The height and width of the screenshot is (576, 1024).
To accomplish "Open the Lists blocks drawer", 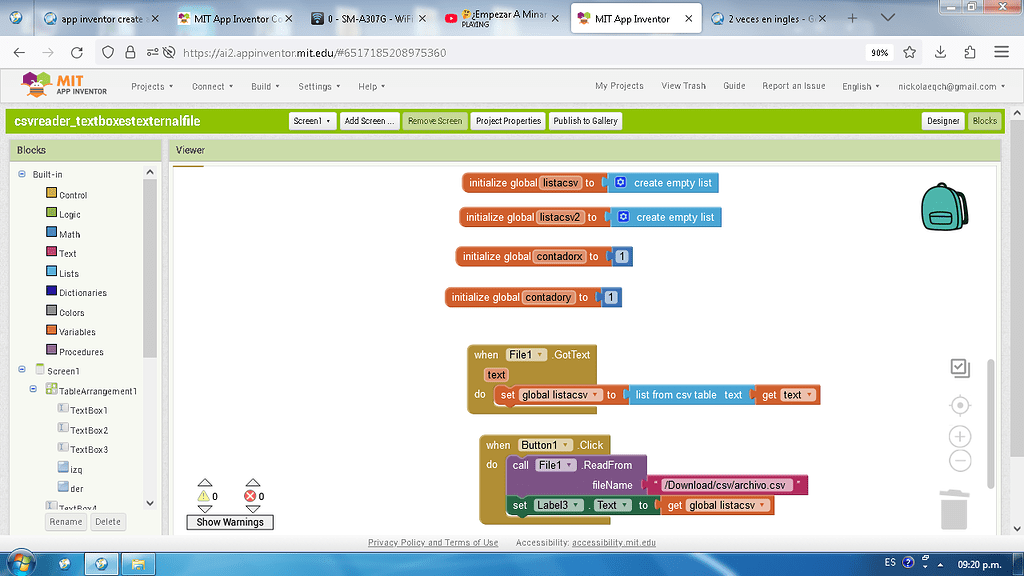I will 69,272.
